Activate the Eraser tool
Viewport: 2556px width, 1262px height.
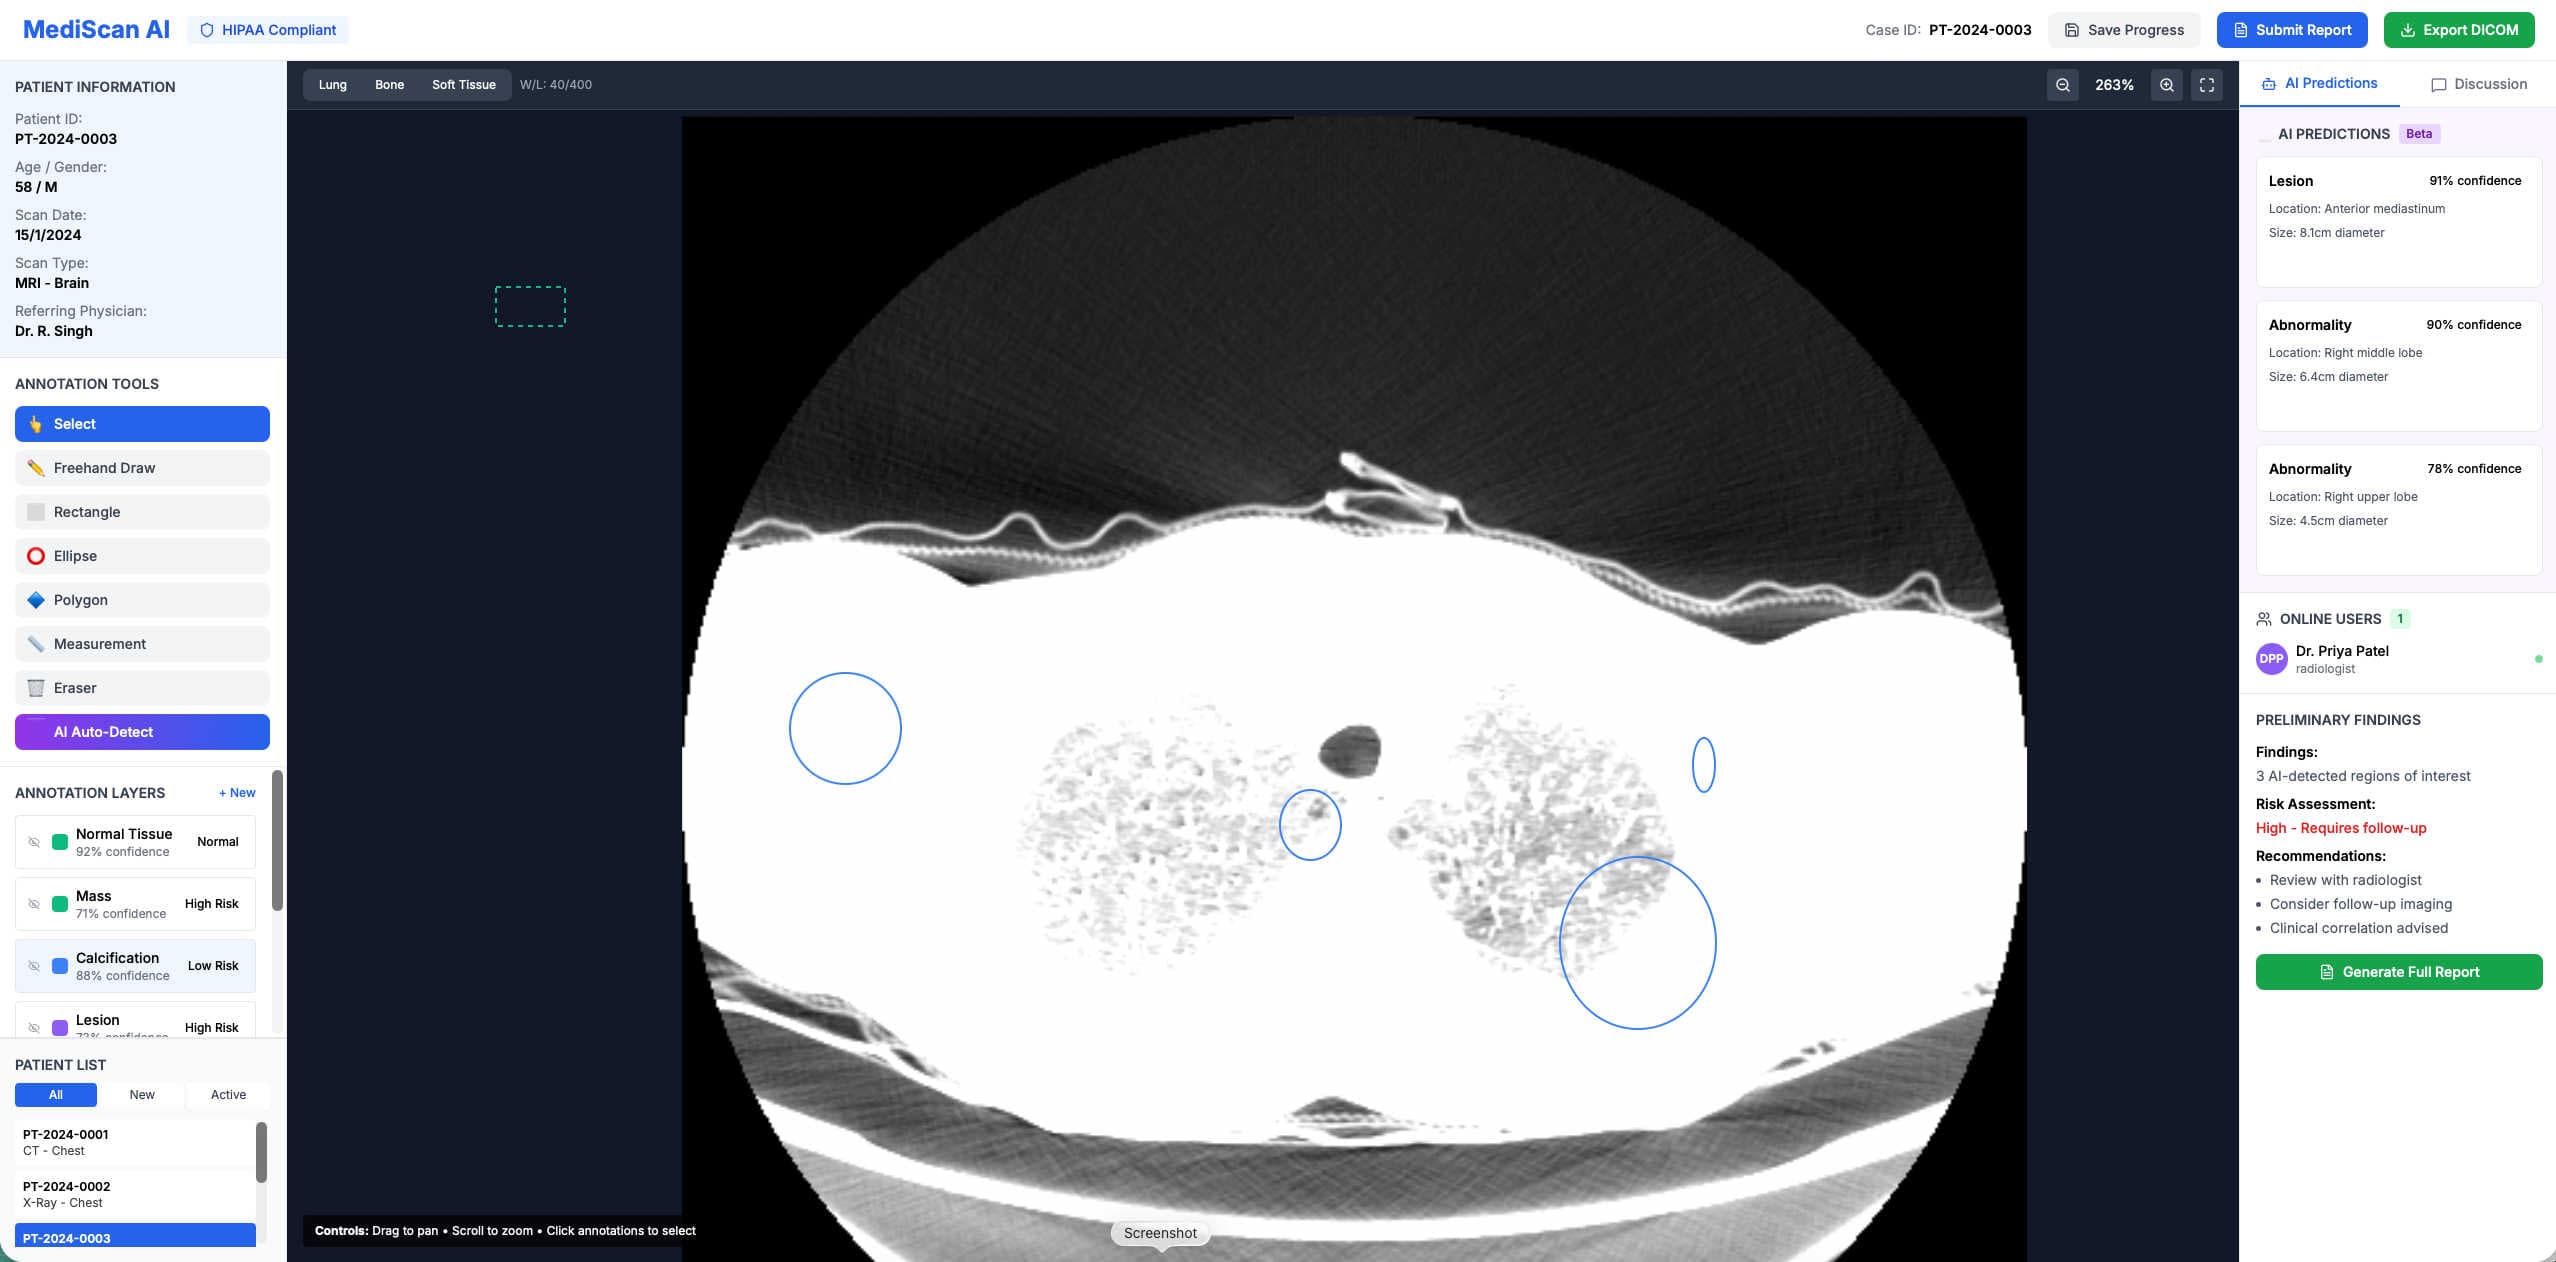141,687
